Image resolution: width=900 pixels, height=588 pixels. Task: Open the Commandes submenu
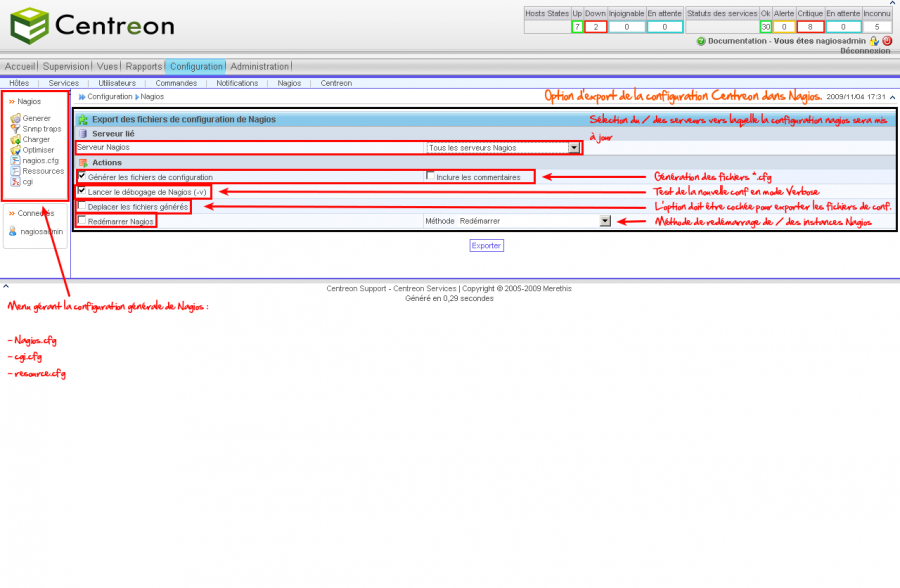click(176, 83)
